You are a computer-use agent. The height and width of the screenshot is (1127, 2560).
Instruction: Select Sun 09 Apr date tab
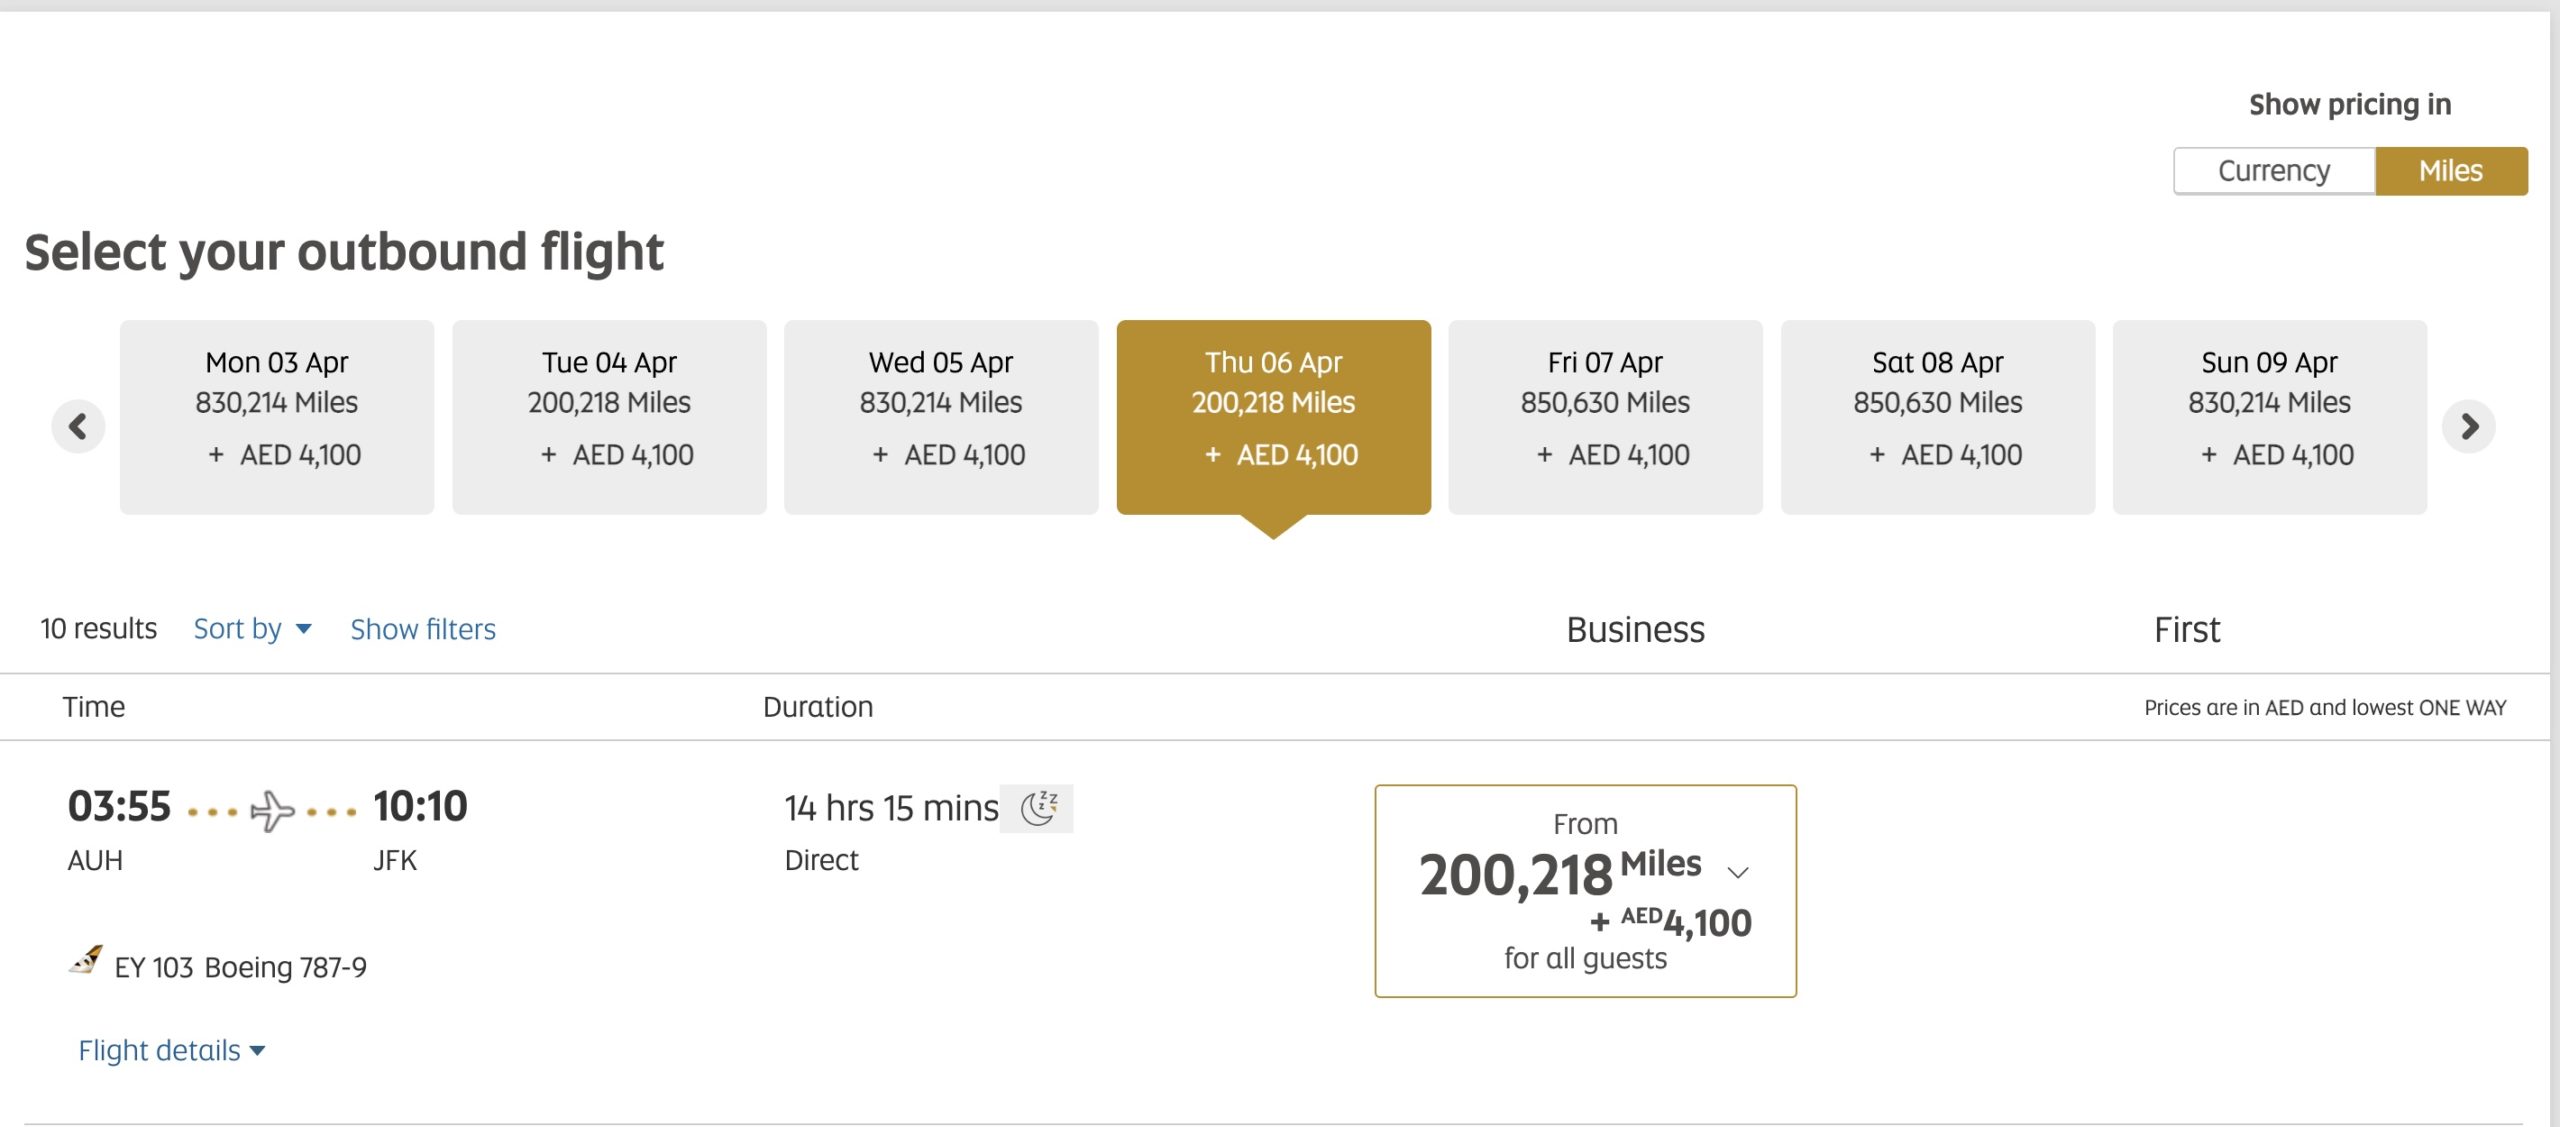coord(2269,417)
